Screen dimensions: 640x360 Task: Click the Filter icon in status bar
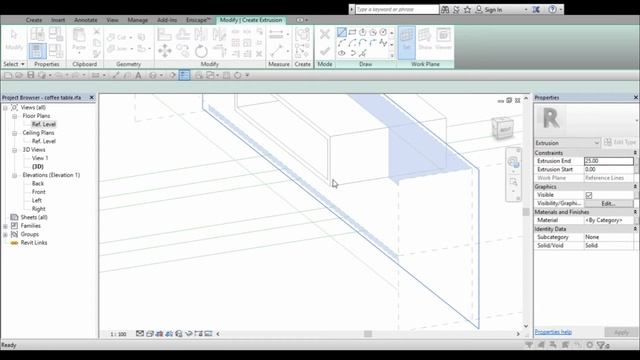(601, 345)
